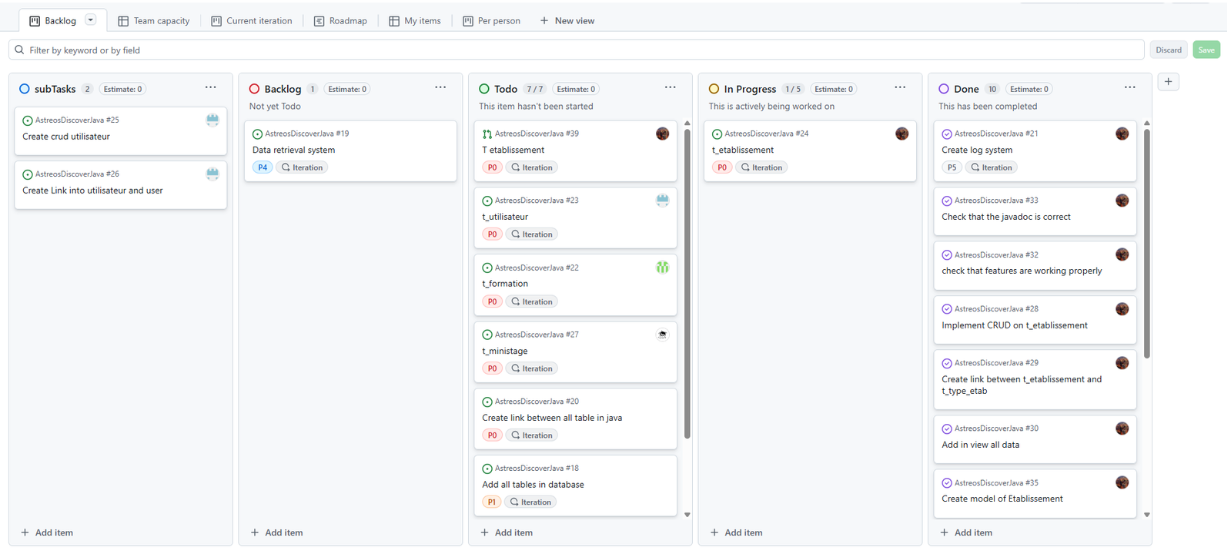Click the Todo 7 / 7 item count badge
Screen dimensions: 1227x548
pos(535,89)
